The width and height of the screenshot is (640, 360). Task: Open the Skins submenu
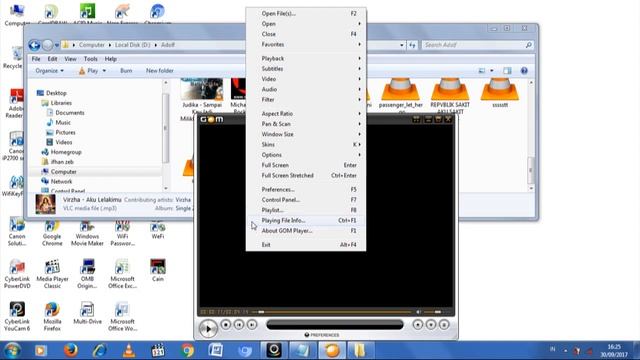tap(306, 144)
